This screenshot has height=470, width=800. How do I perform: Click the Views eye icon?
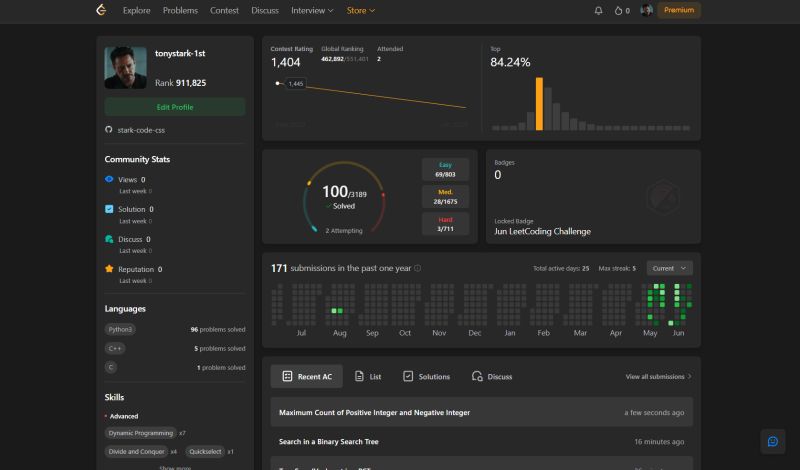click(x=109, y=179)
